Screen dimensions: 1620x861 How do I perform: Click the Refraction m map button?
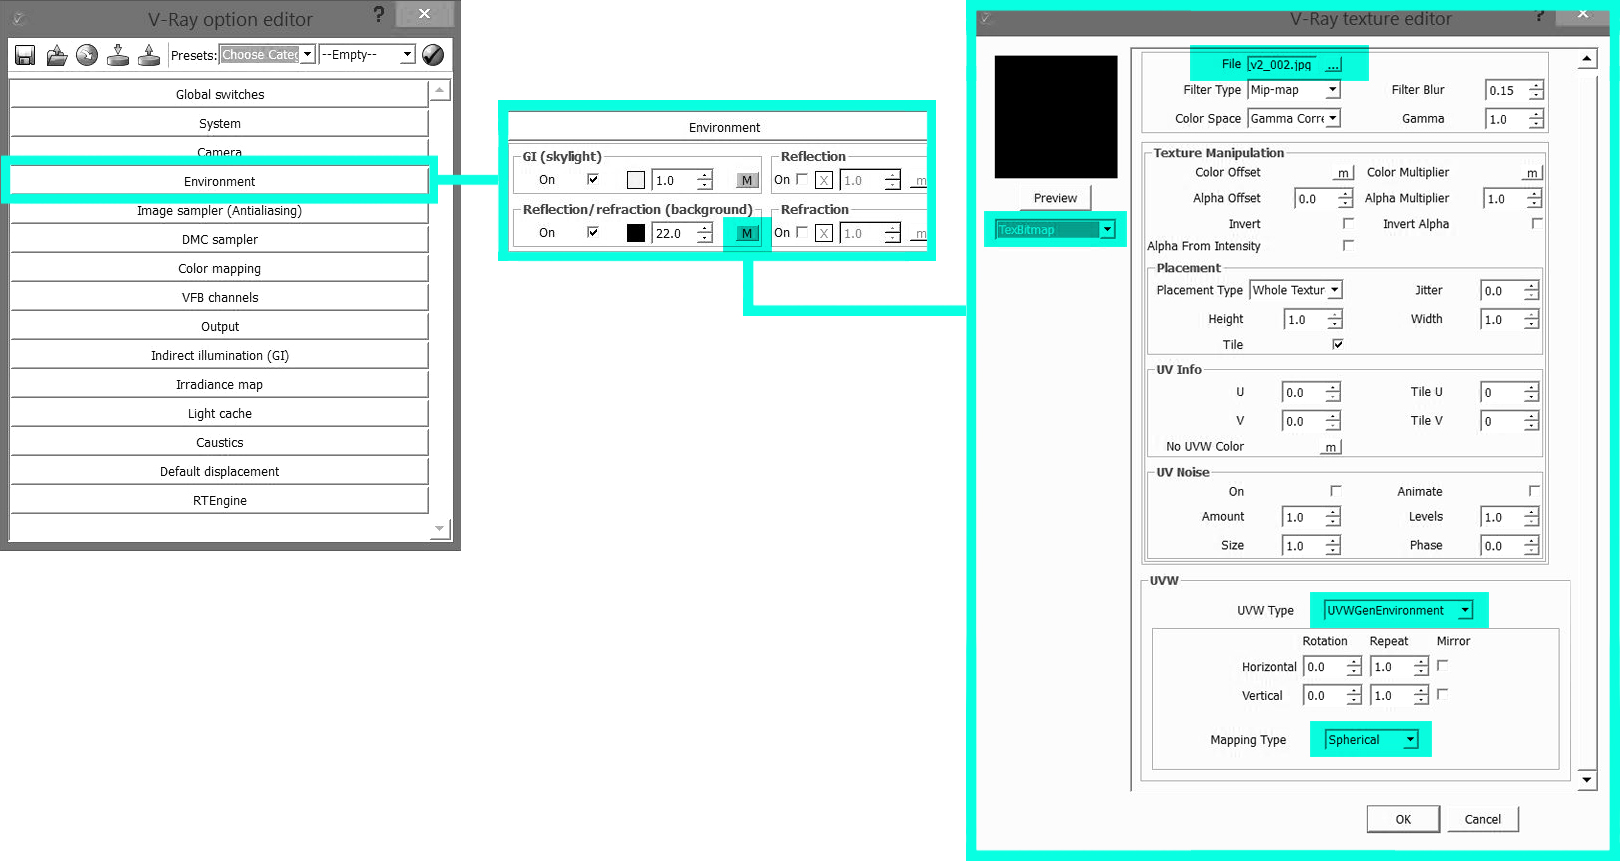point(920,234)
